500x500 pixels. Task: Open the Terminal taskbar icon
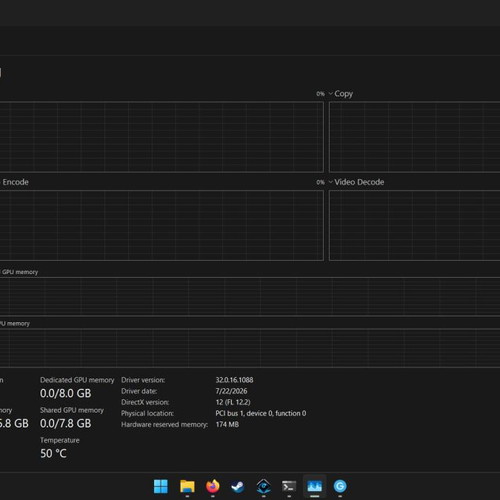pyautogui.click(x=289, y=486)
